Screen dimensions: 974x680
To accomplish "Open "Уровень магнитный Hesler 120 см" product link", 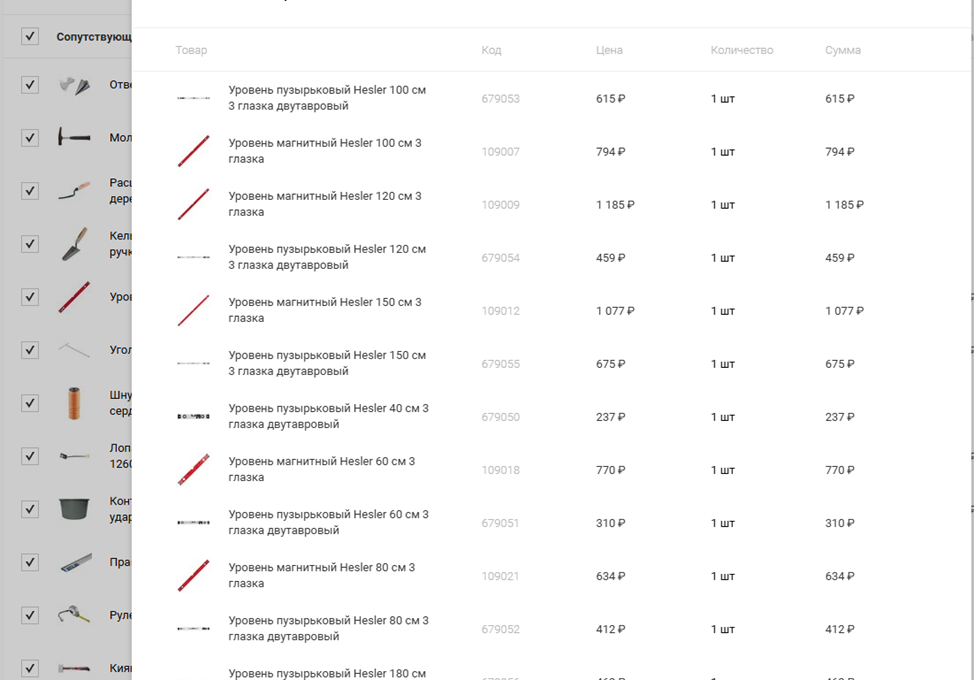I will (x=325, y=204).
